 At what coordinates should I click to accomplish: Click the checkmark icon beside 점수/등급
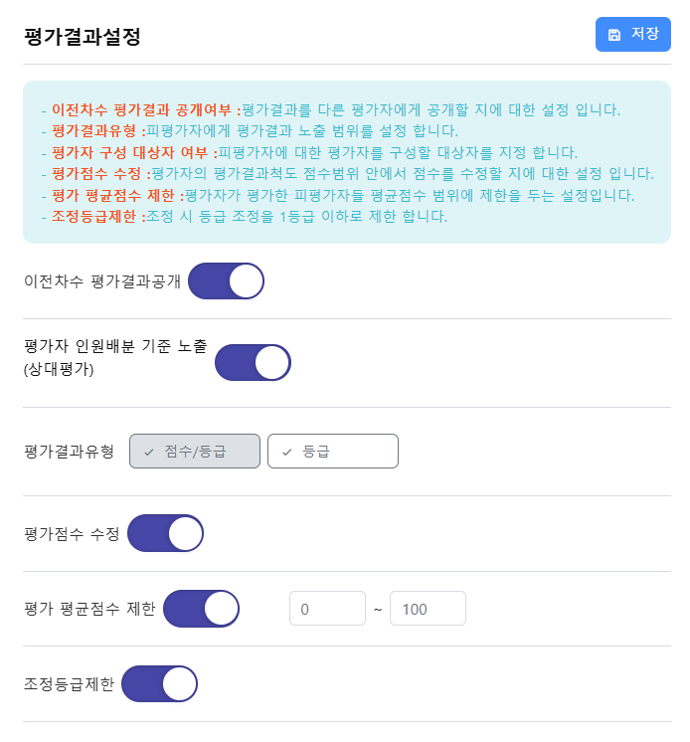[149, 452]
